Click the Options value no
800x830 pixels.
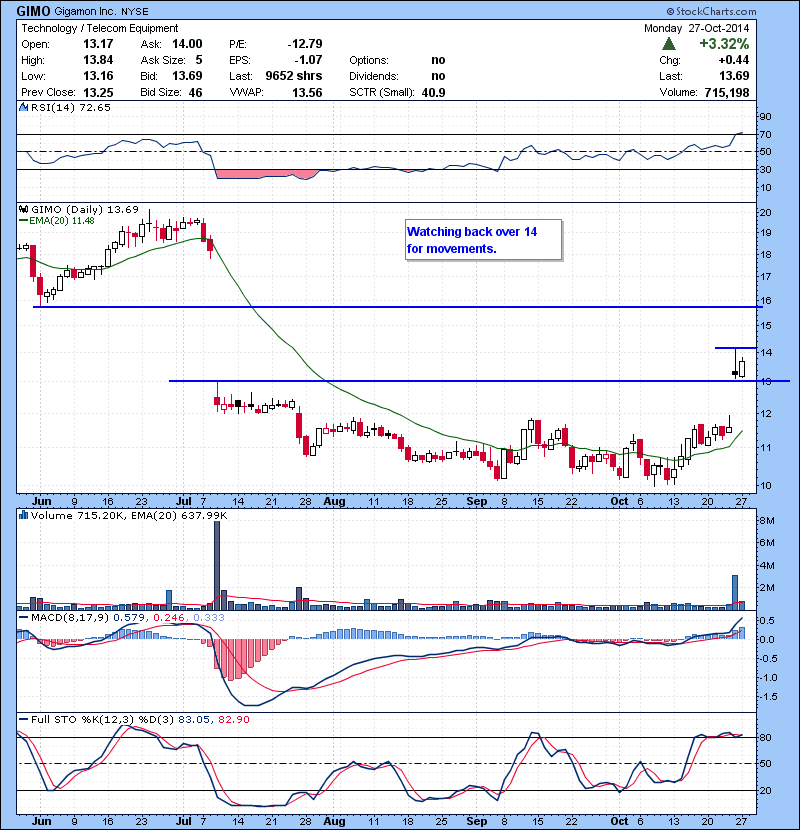[x=438, y=60]
